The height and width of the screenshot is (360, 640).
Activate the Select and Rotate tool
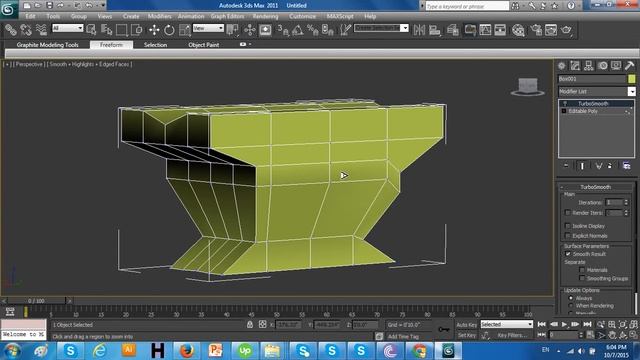click(x=169, y=30)
